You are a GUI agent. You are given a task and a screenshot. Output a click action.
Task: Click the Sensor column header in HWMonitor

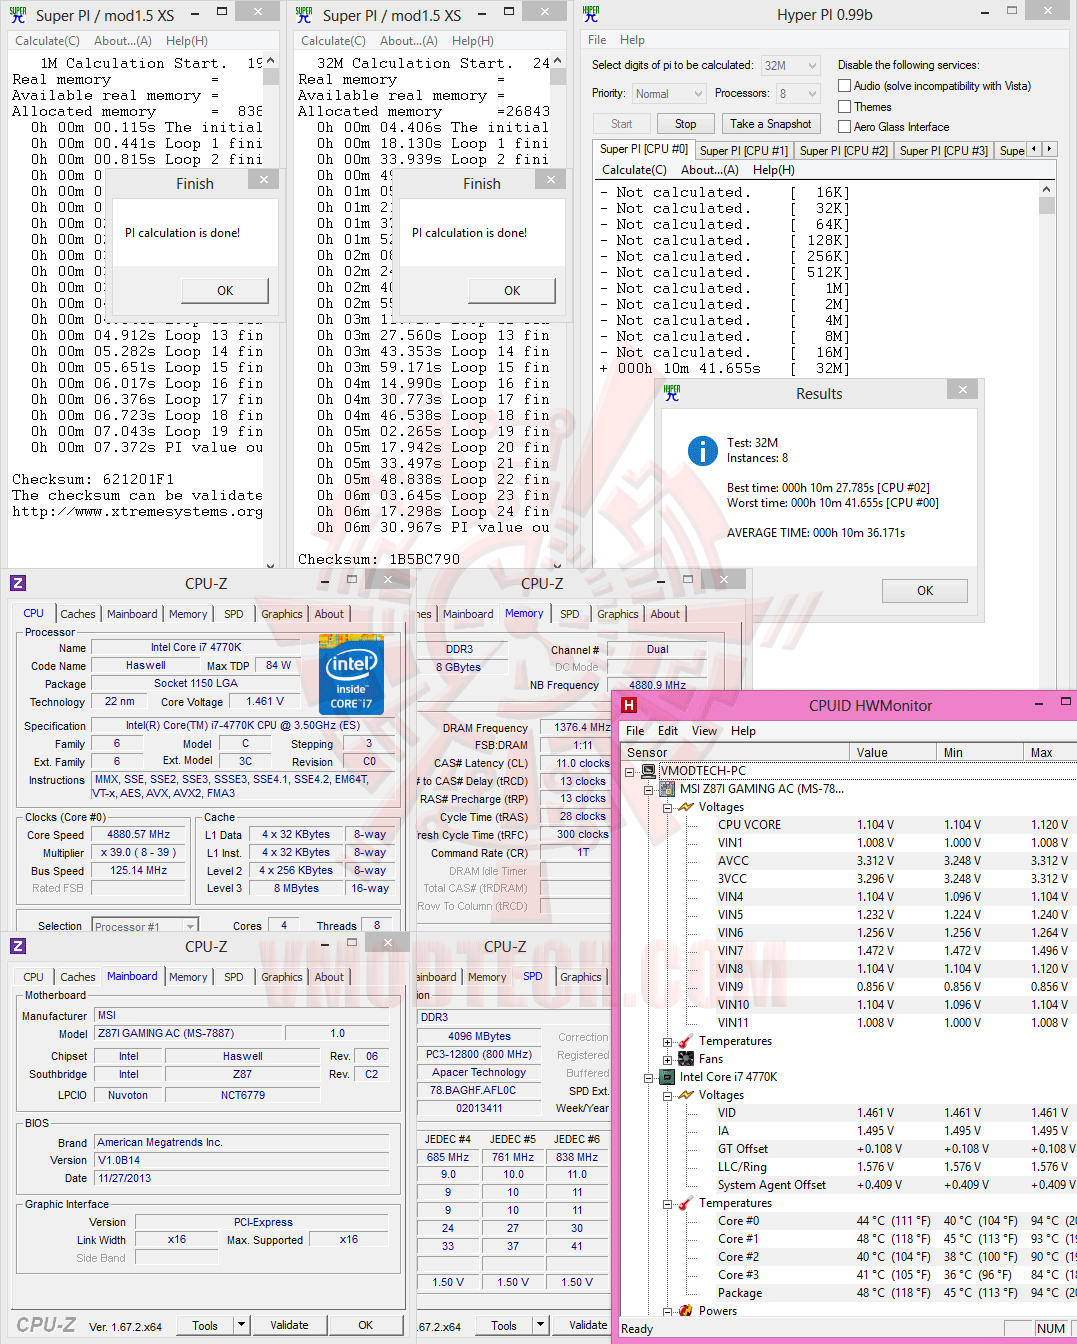(736, 752)
